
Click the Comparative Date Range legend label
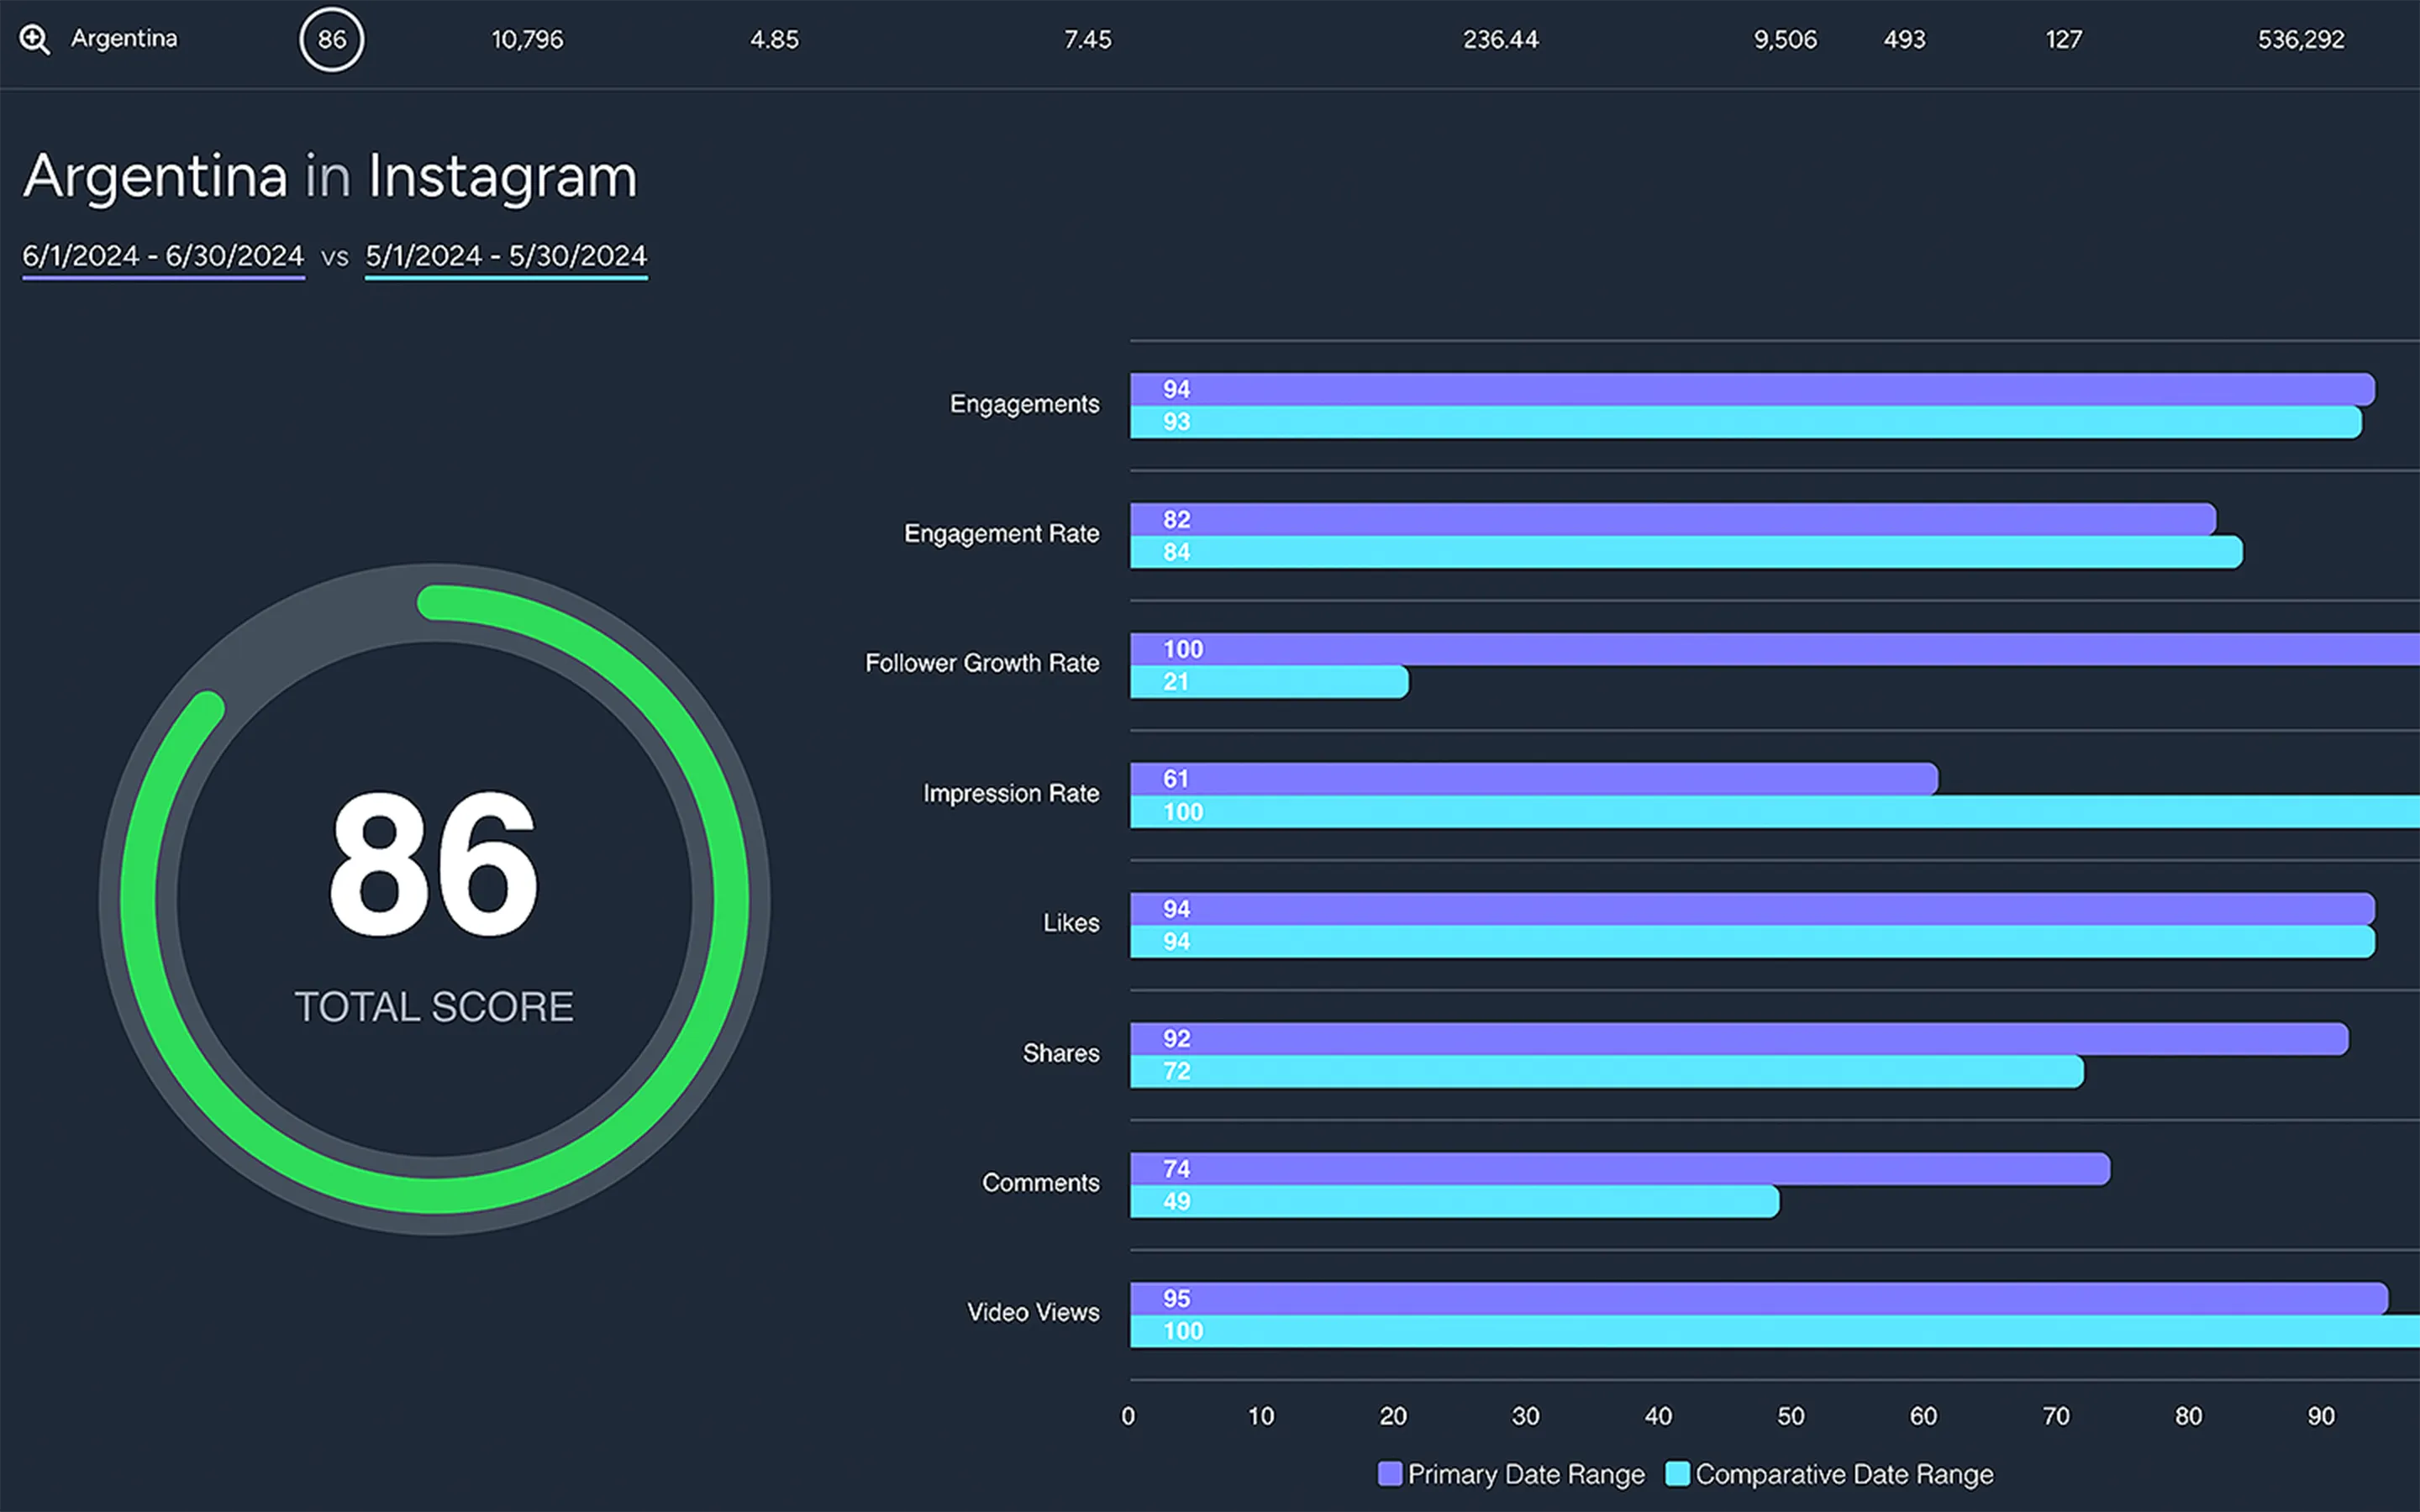point(1844,1474)
